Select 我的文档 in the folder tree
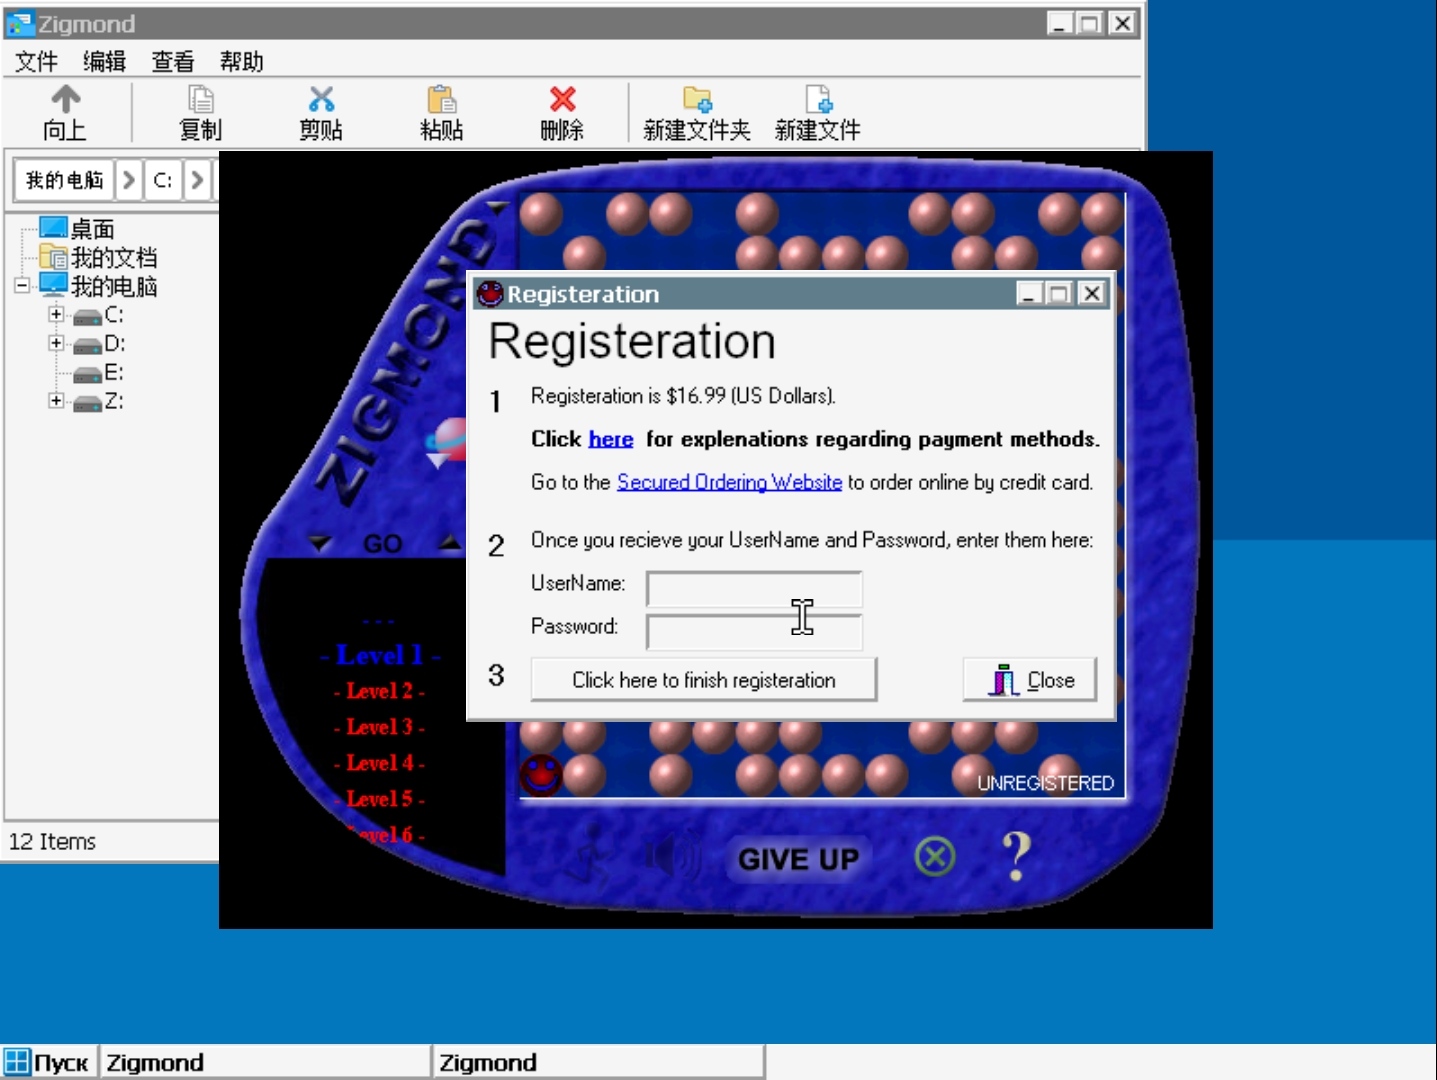The height and width of the screenshot is (1080, 1437). (x=114, y=258)
